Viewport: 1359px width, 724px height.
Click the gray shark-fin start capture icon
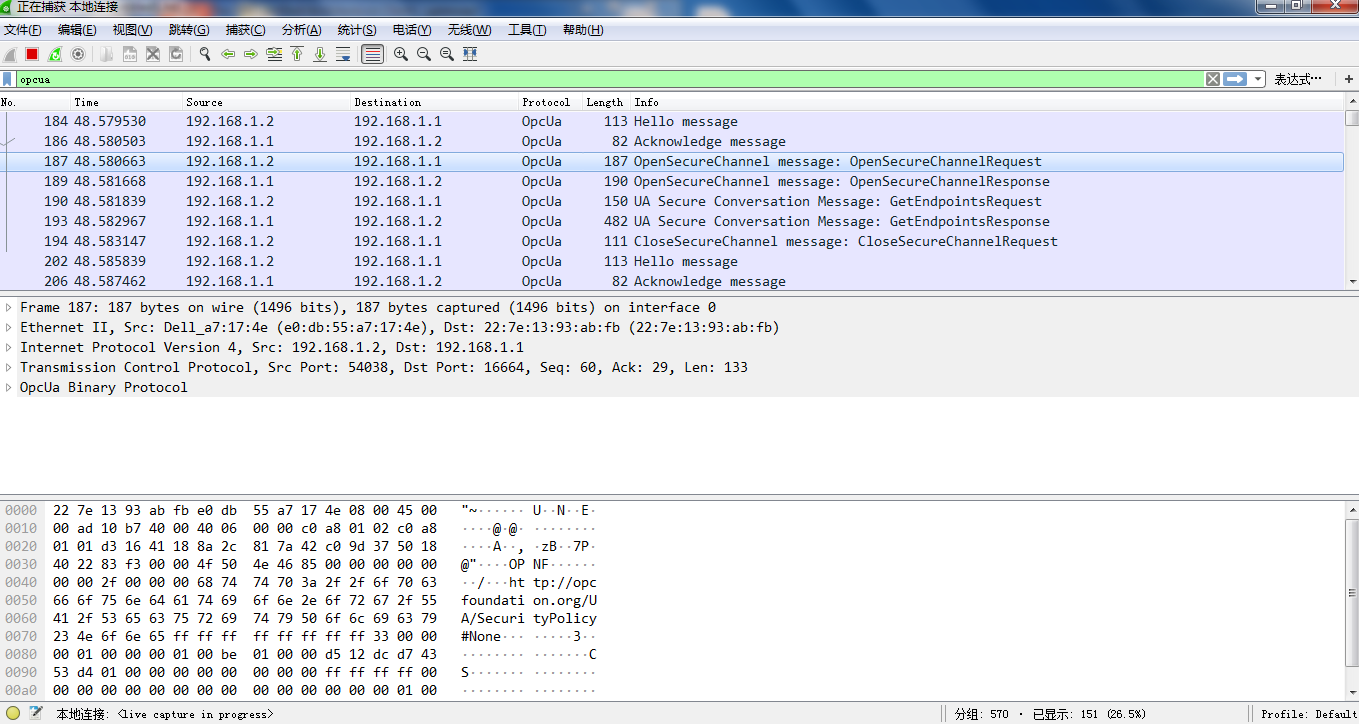[10, 54]
